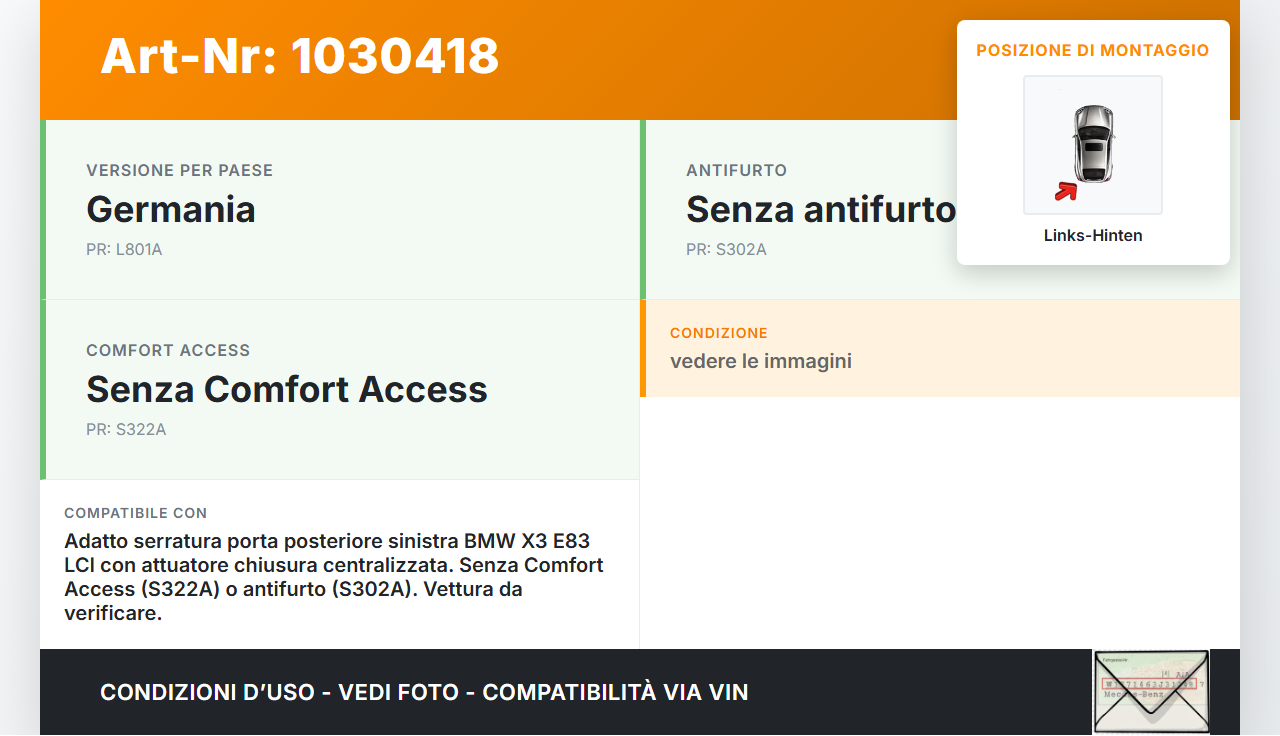Image resolution: width=1280 pixels, height=736 pixels.
Task: Select the Art-Nr: 1030418 heading
Action: click(x=300, y=56)
